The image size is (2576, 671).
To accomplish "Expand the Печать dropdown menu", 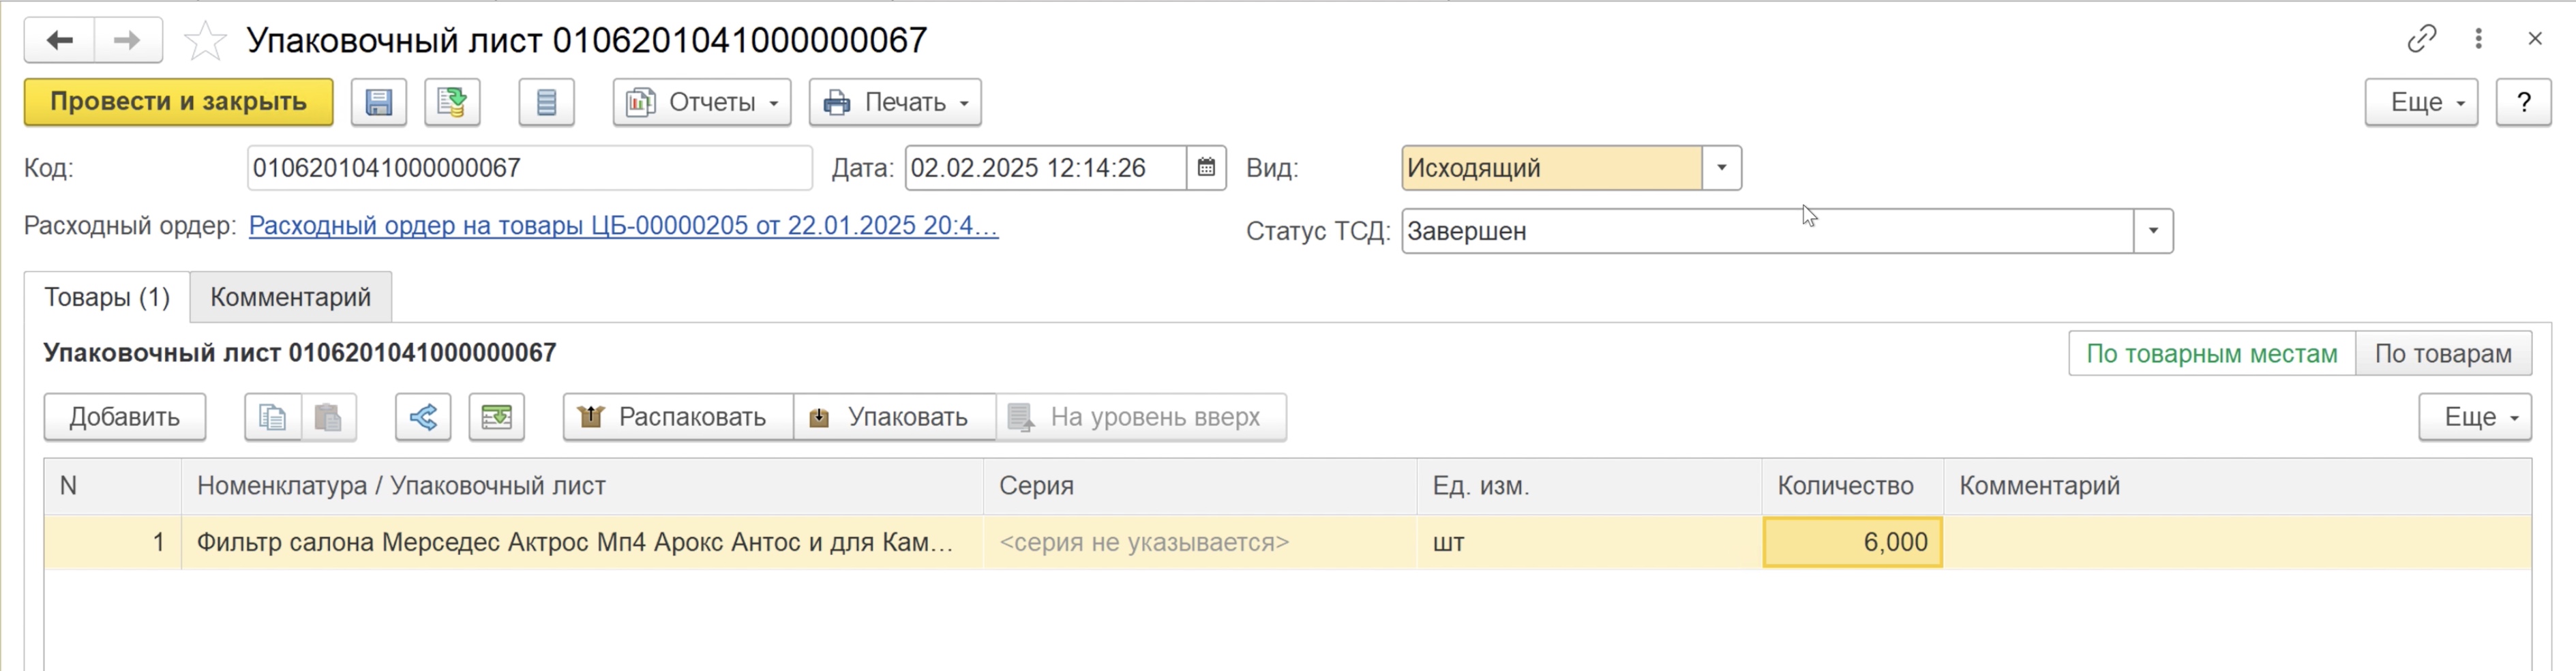I will [895, 102].
